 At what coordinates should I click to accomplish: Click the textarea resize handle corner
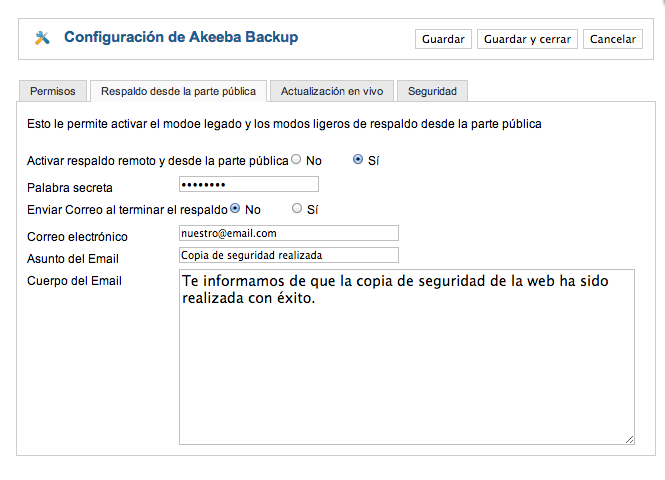pyautogui.click(x=630, y=440)
